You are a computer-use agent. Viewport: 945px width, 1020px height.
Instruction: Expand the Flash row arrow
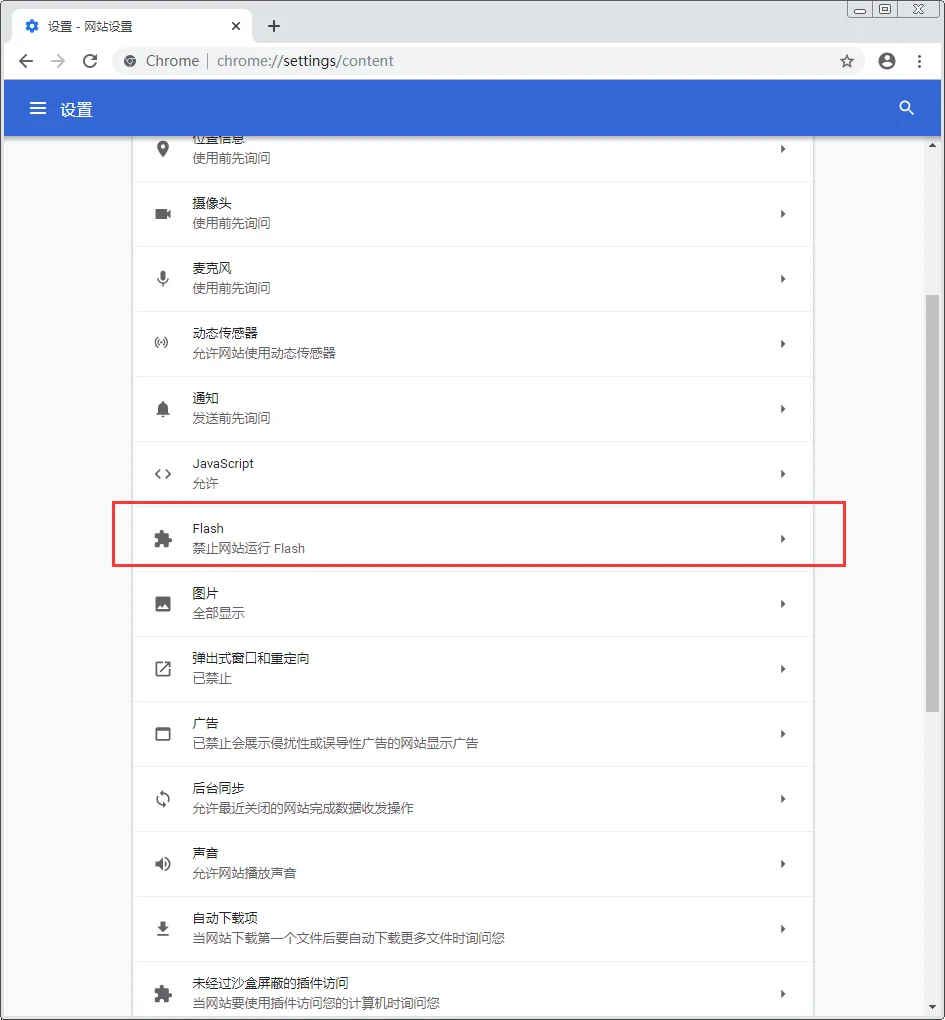click(783, 539)
